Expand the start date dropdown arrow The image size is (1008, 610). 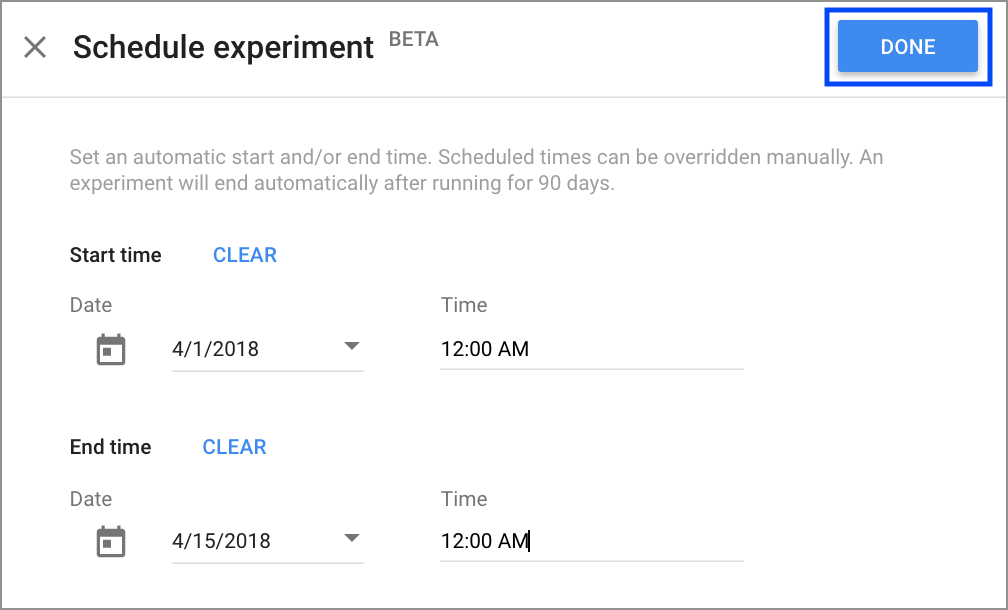click(351, 347)
